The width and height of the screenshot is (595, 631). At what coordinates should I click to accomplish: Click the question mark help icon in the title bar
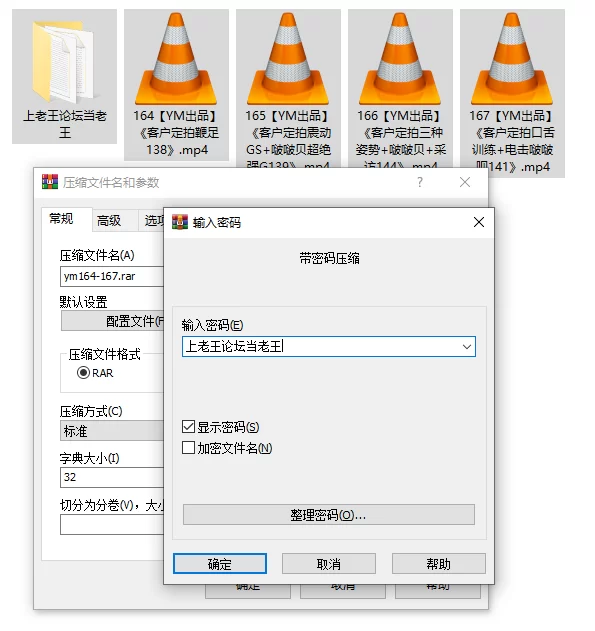pyautogui.click(x=420, y=182)
